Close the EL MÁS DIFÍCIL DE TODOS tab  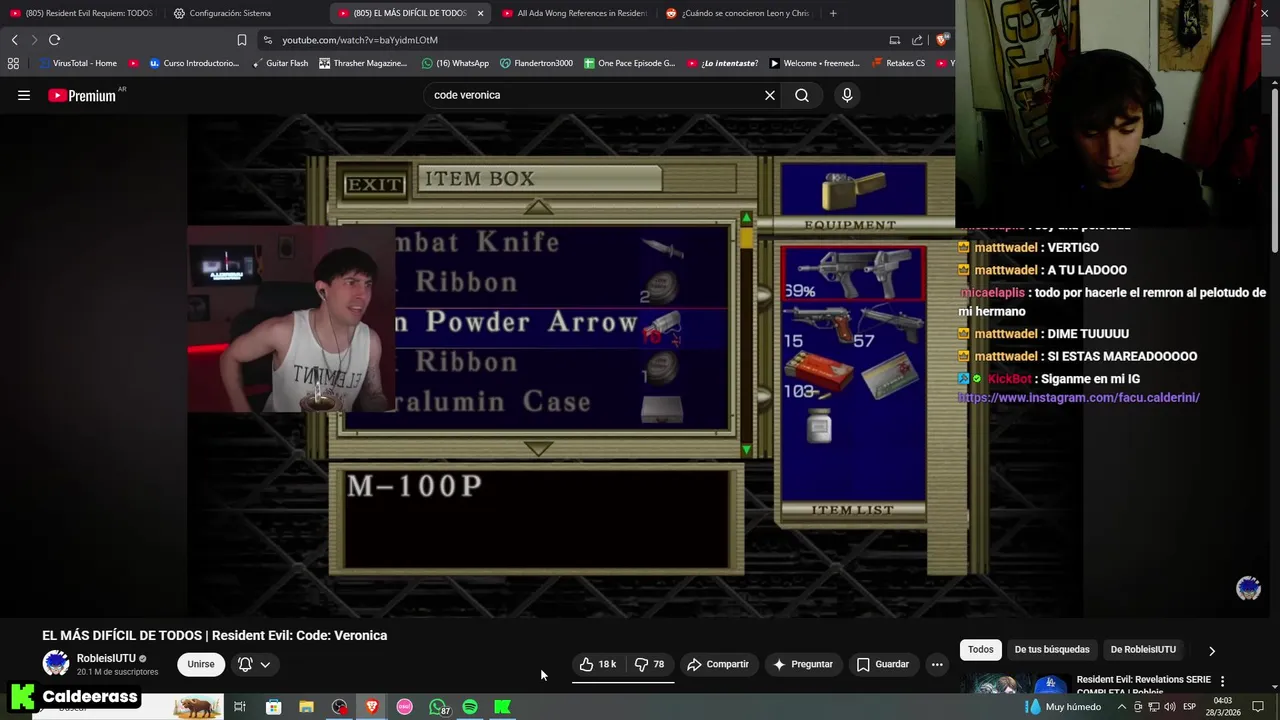pyautogui.click(x=481, y=13)
